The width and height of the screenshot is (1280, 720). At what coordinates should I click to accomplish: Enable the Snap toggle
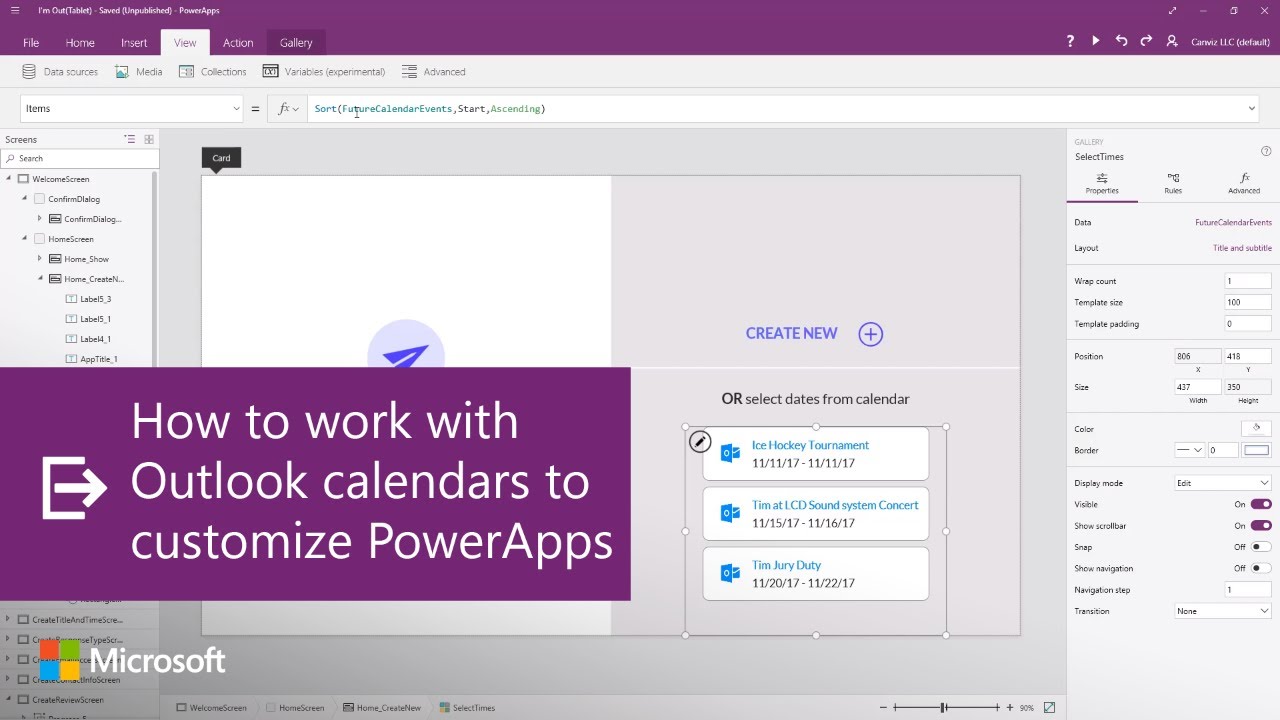point(1261,547)
